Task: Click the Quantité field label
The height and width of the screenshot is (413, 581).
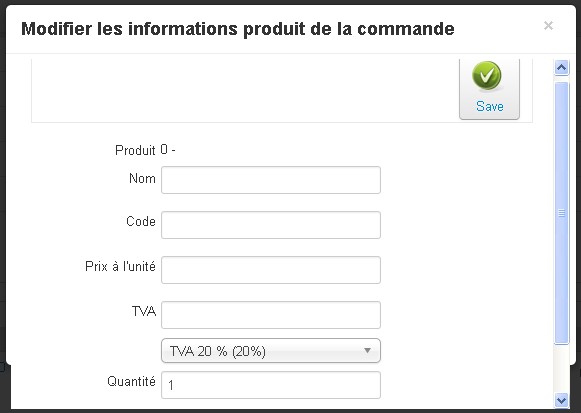Action: pos(132,382)
